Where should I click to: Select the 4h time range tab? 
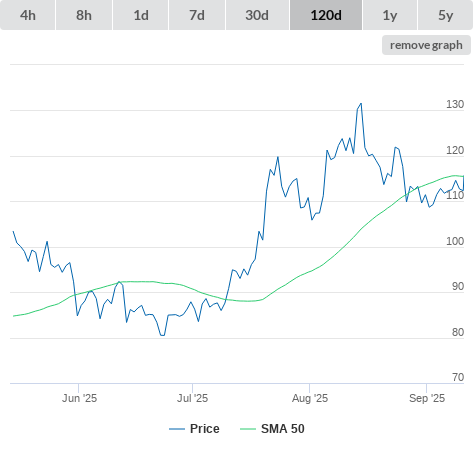pyautogui.click(x=28, y=15)
